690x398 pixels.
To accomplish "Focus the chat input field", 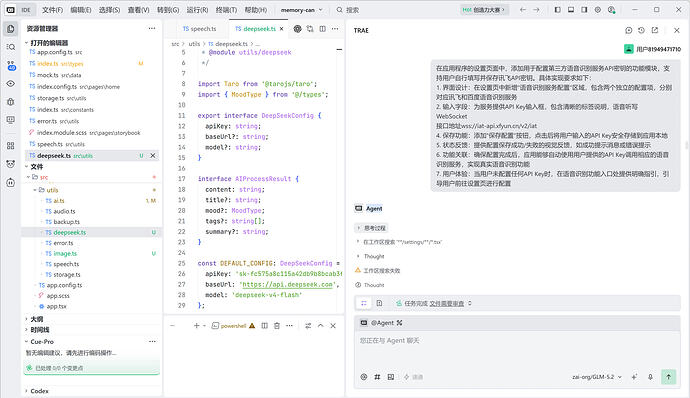I will tap(517, 350).
